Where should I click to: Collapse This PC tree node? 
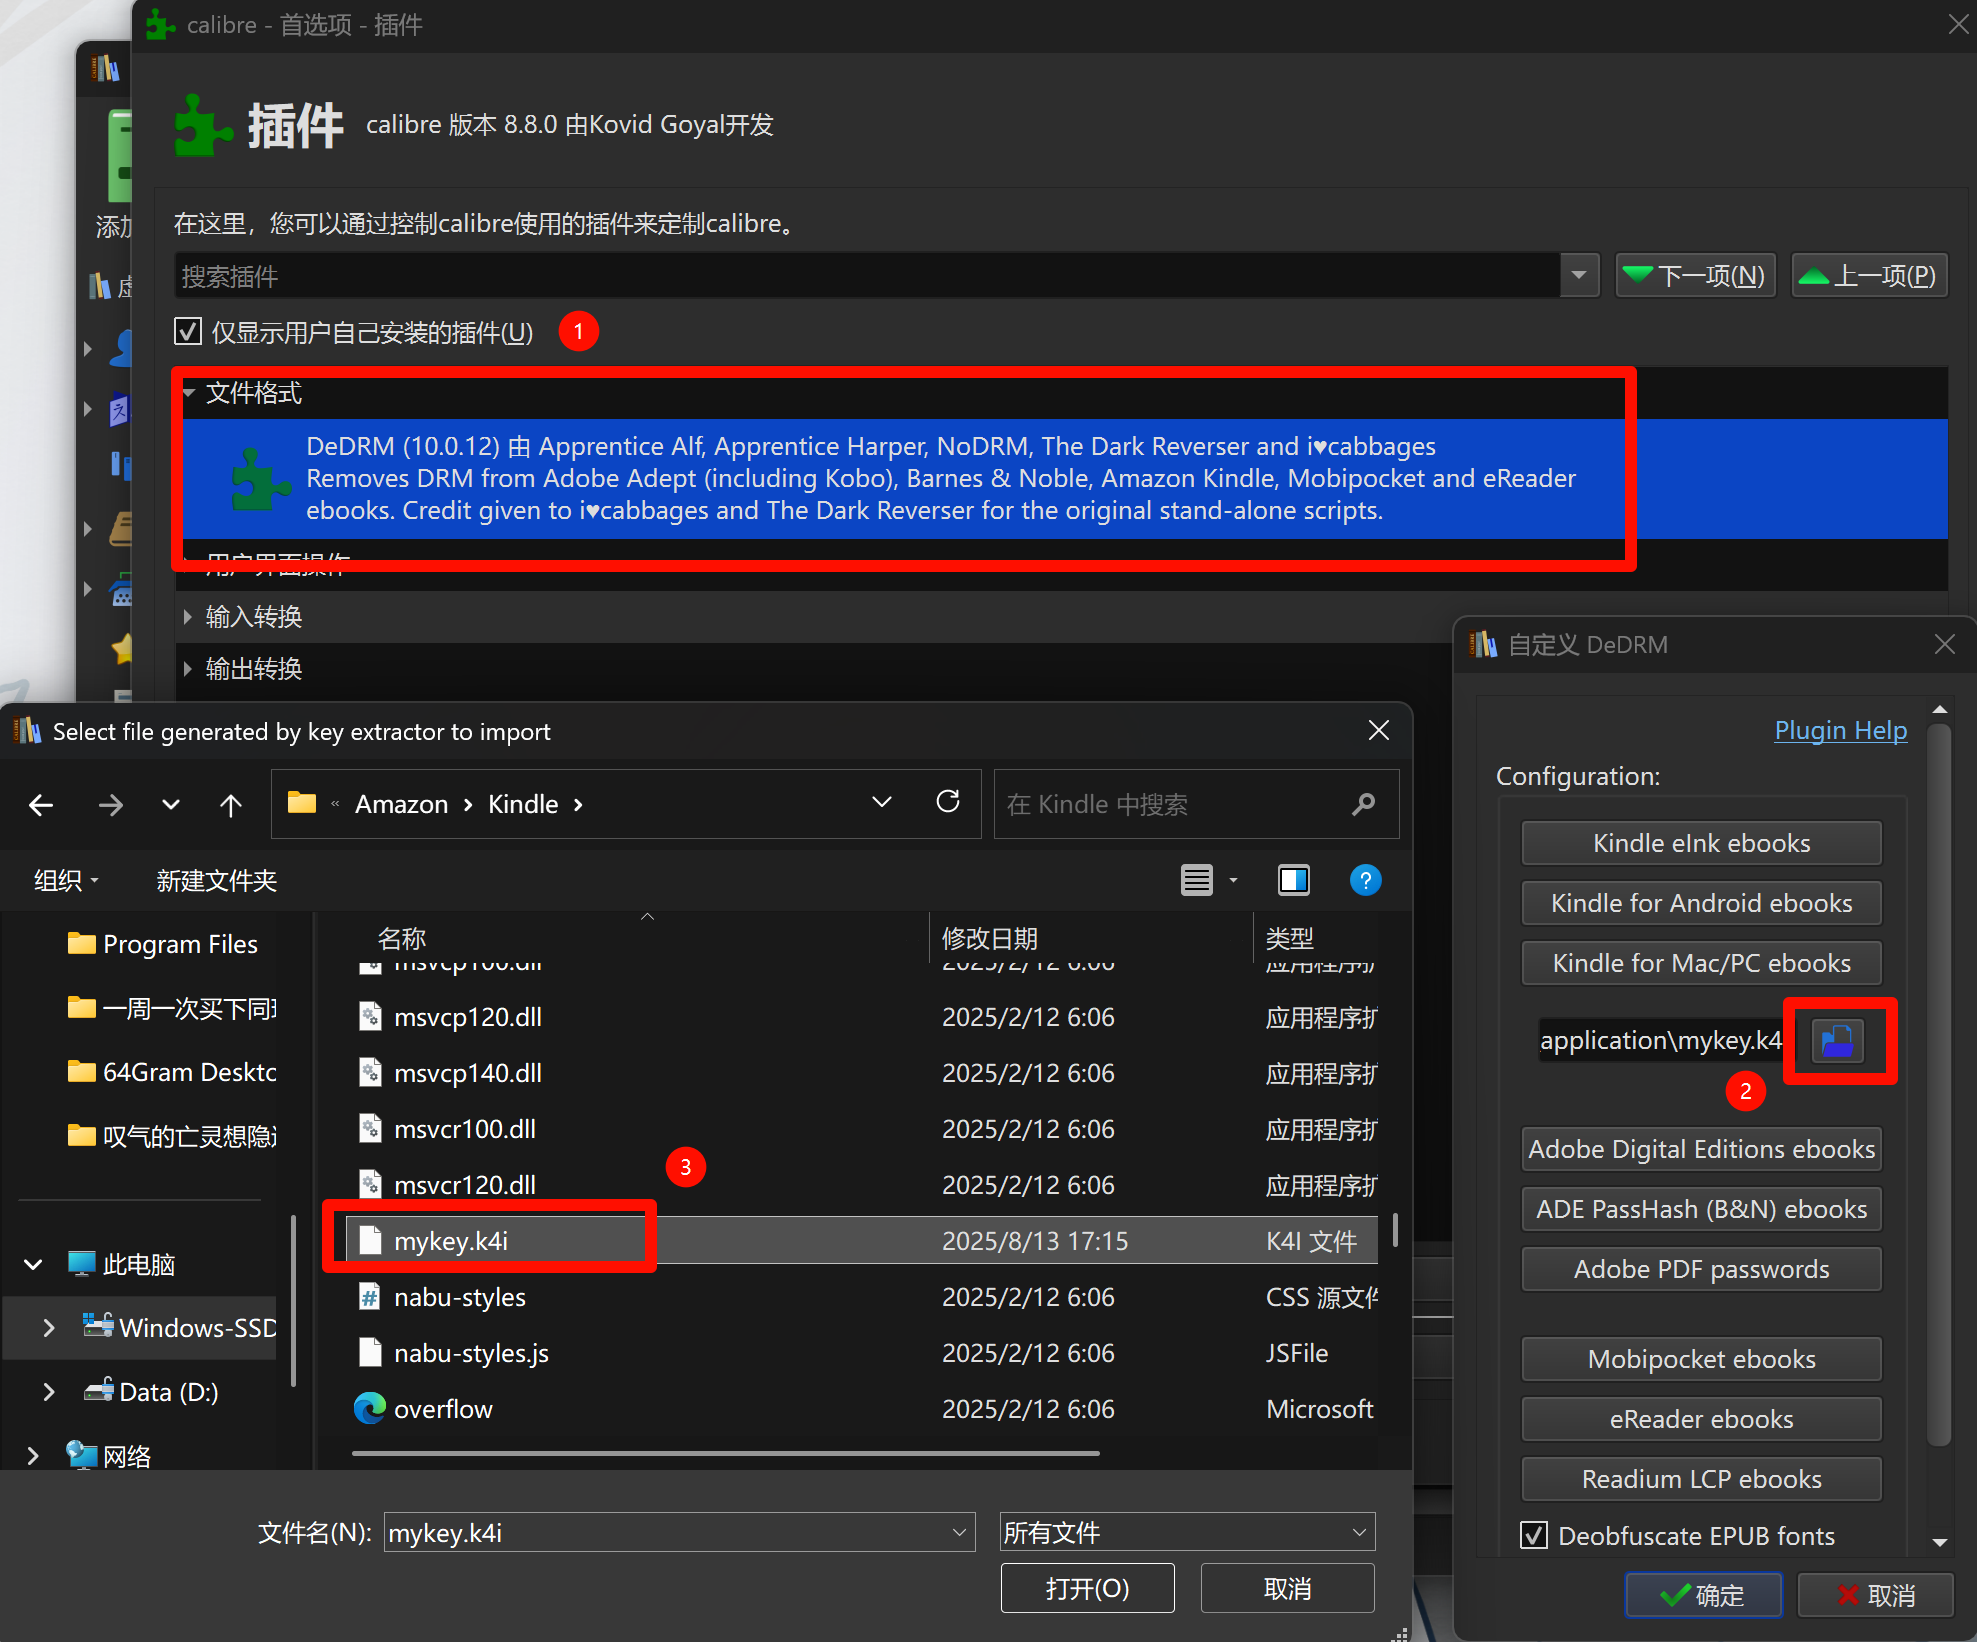tap(33, 1264)
